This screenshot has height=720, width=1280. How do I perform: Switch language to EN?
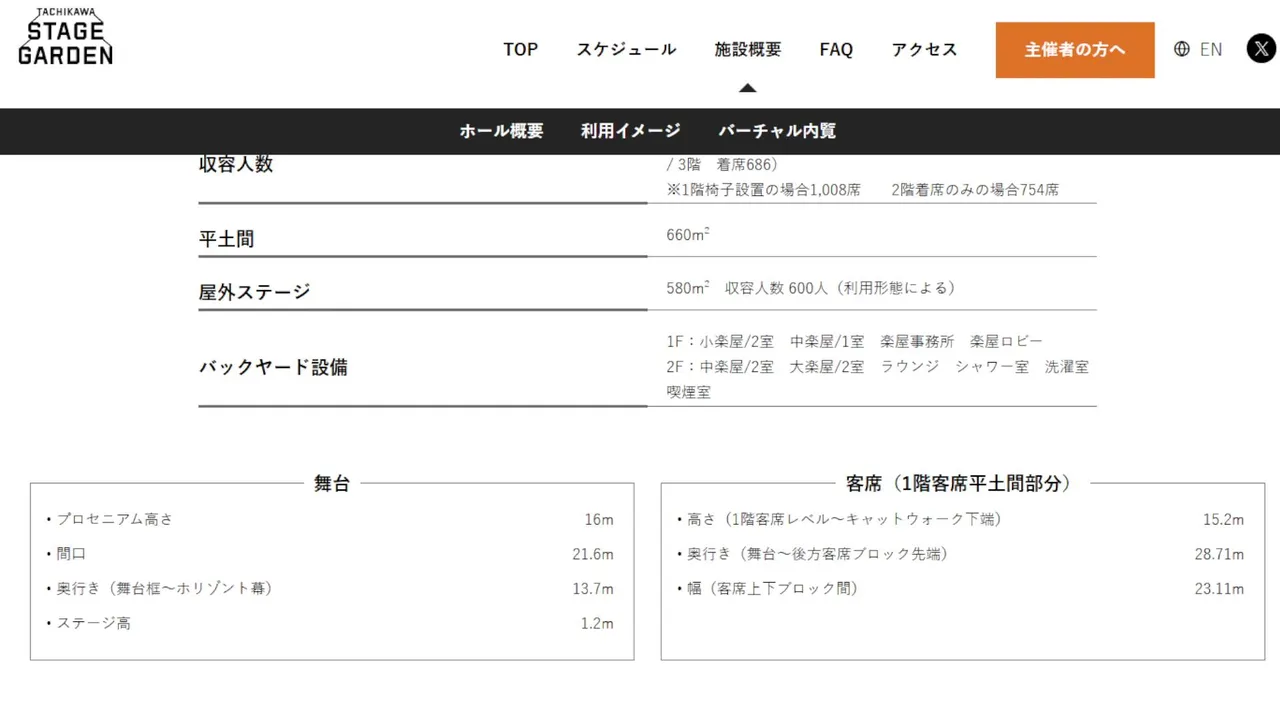1211,49
